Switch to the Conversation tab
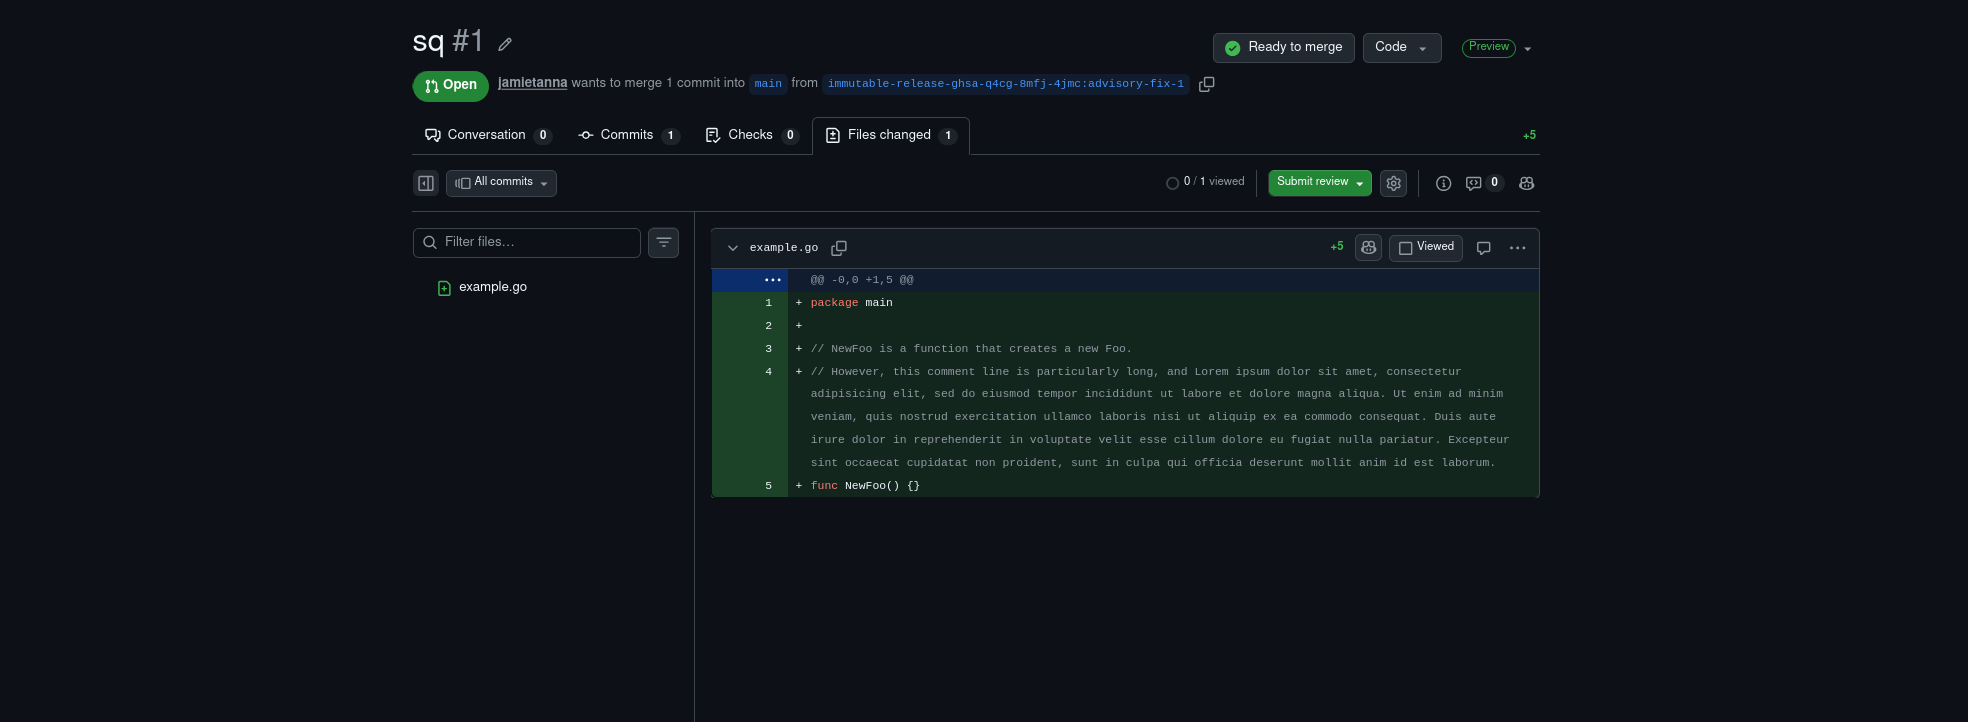The width and height of the screenshot is (1968, 722). pos(488,135)
